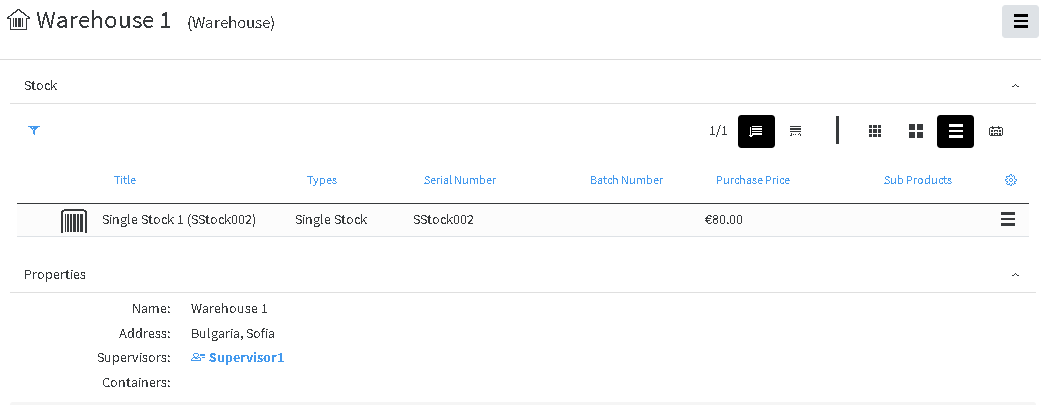Switch to small grid view
Screen dimensions: 1041x405
(x=875, y=131)
